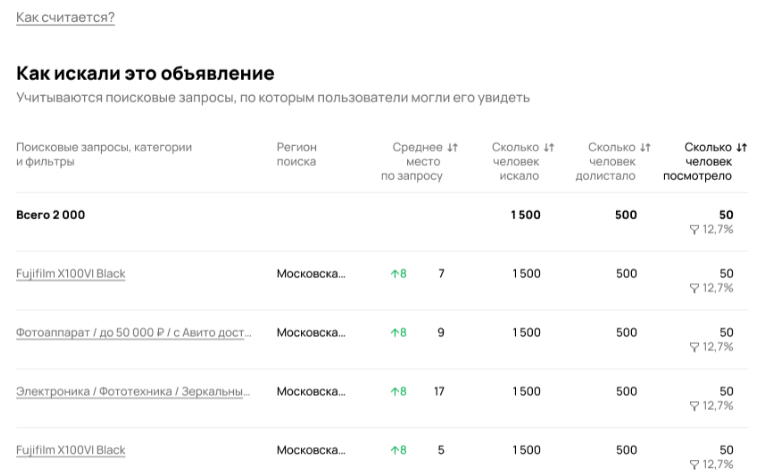Click the funnel icon in the "Всего 2 000" row
The height and width of the screenshot is (470, 758).
tap(694, 229)
